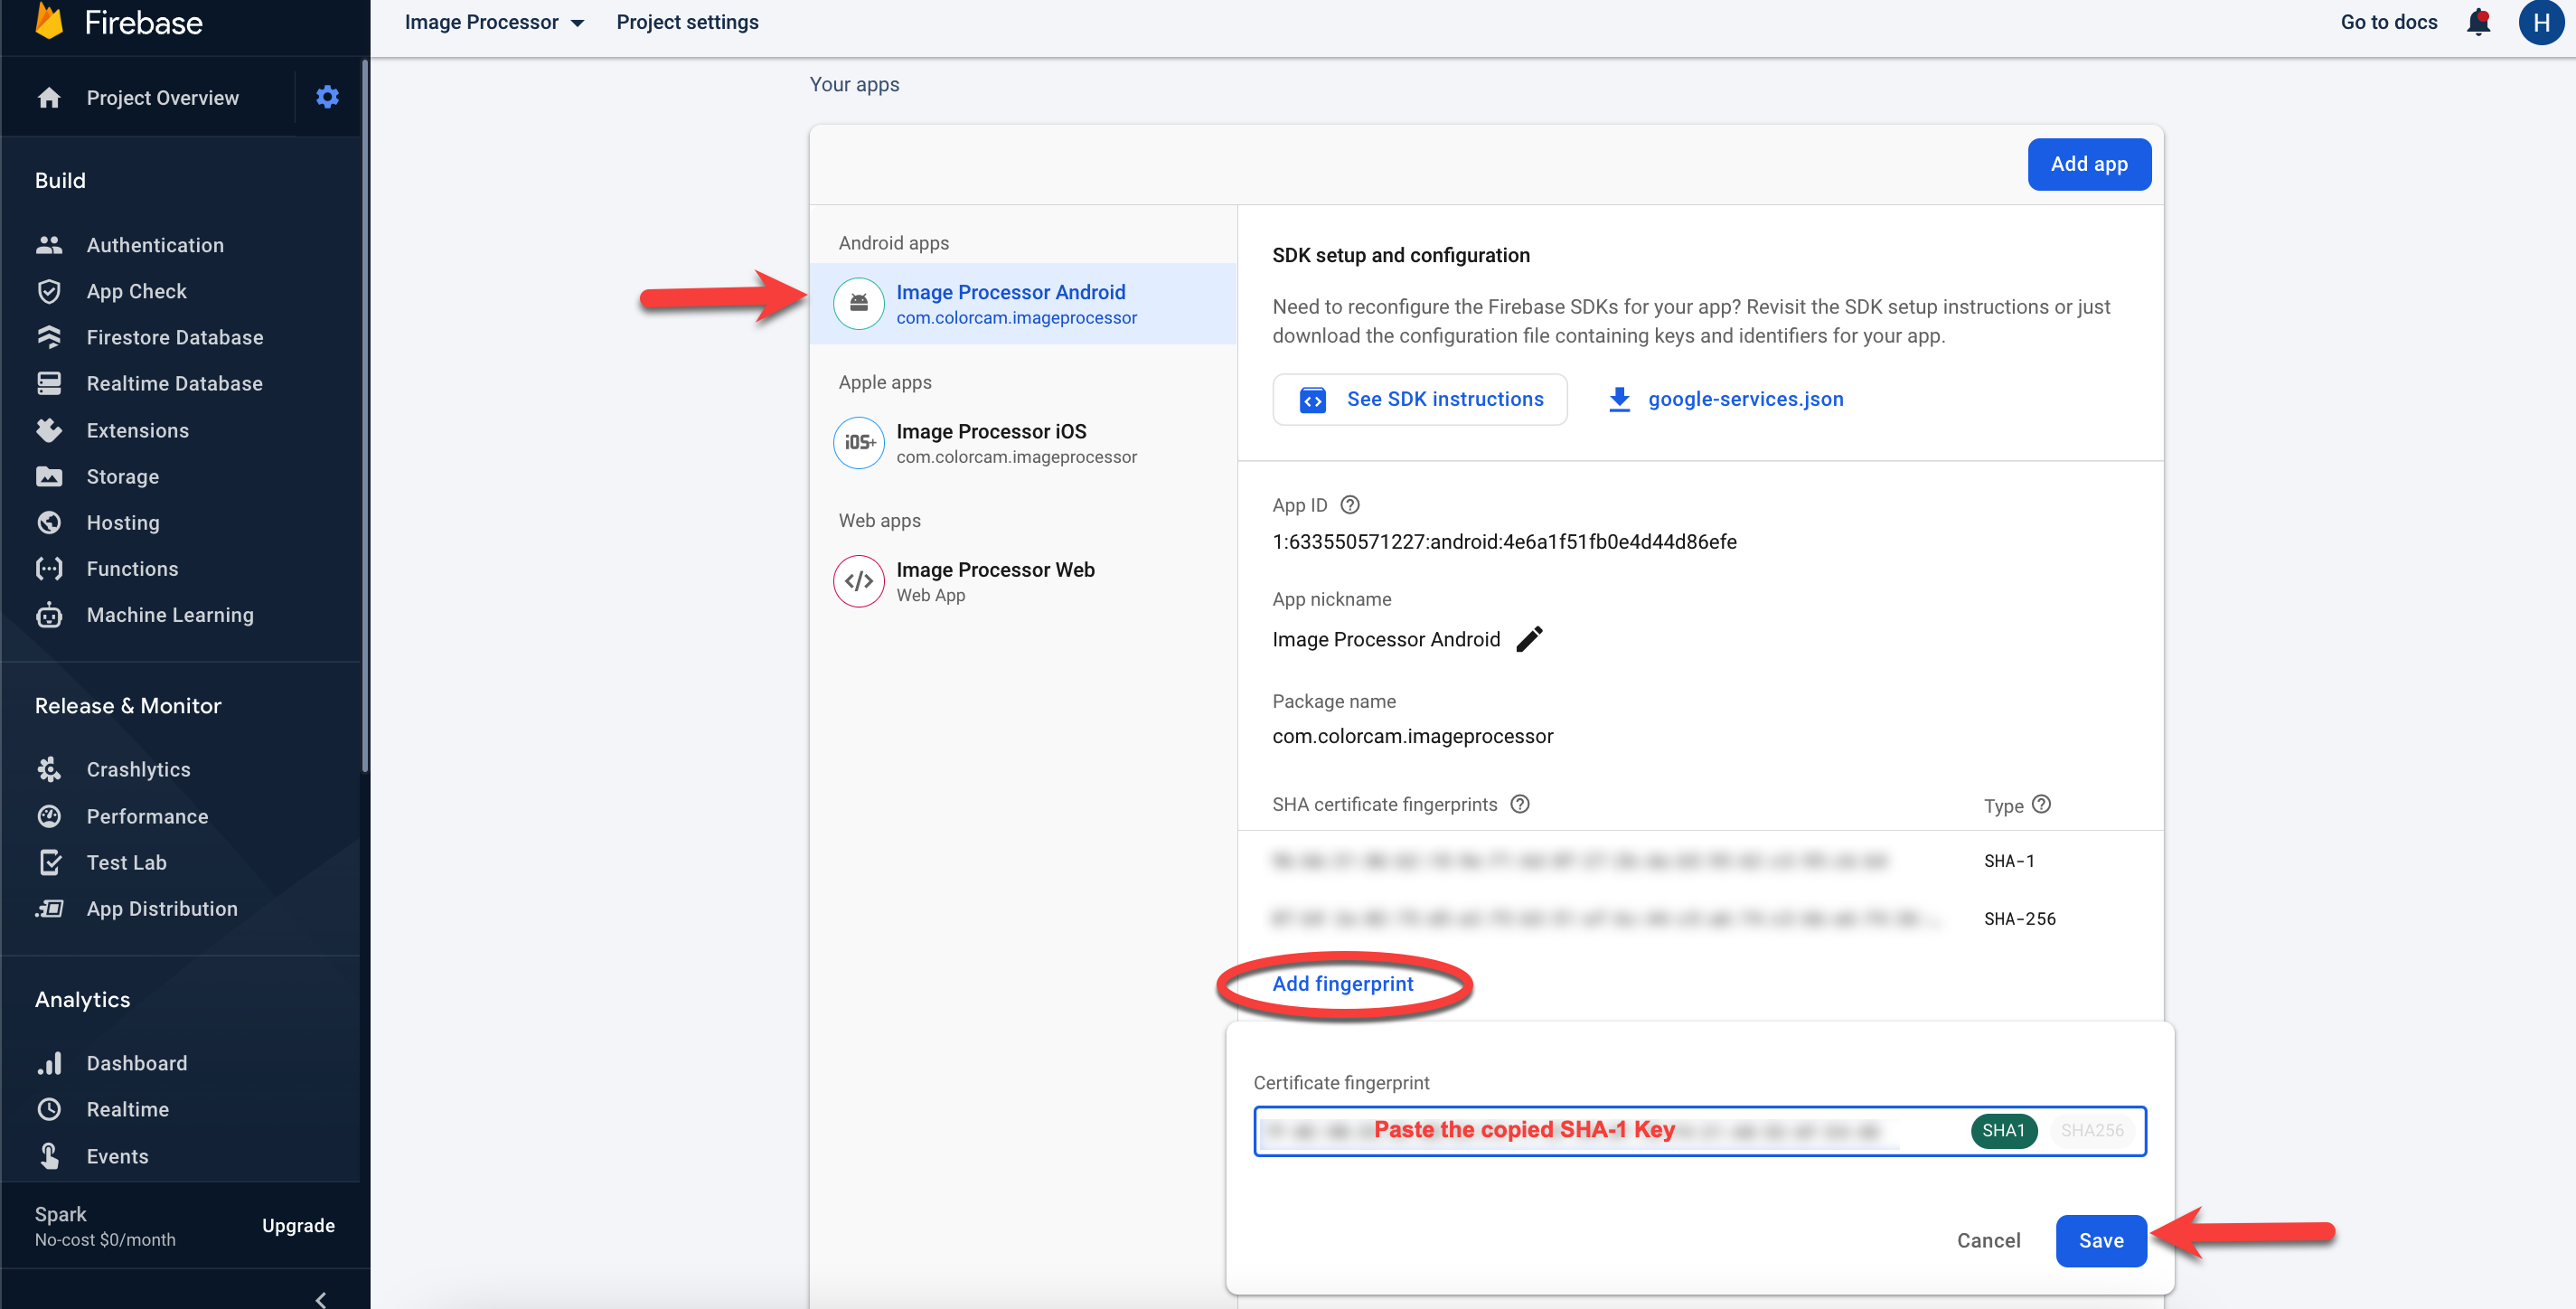
Task: Open Go to docs link
Action: click(x=2389, y=22)
